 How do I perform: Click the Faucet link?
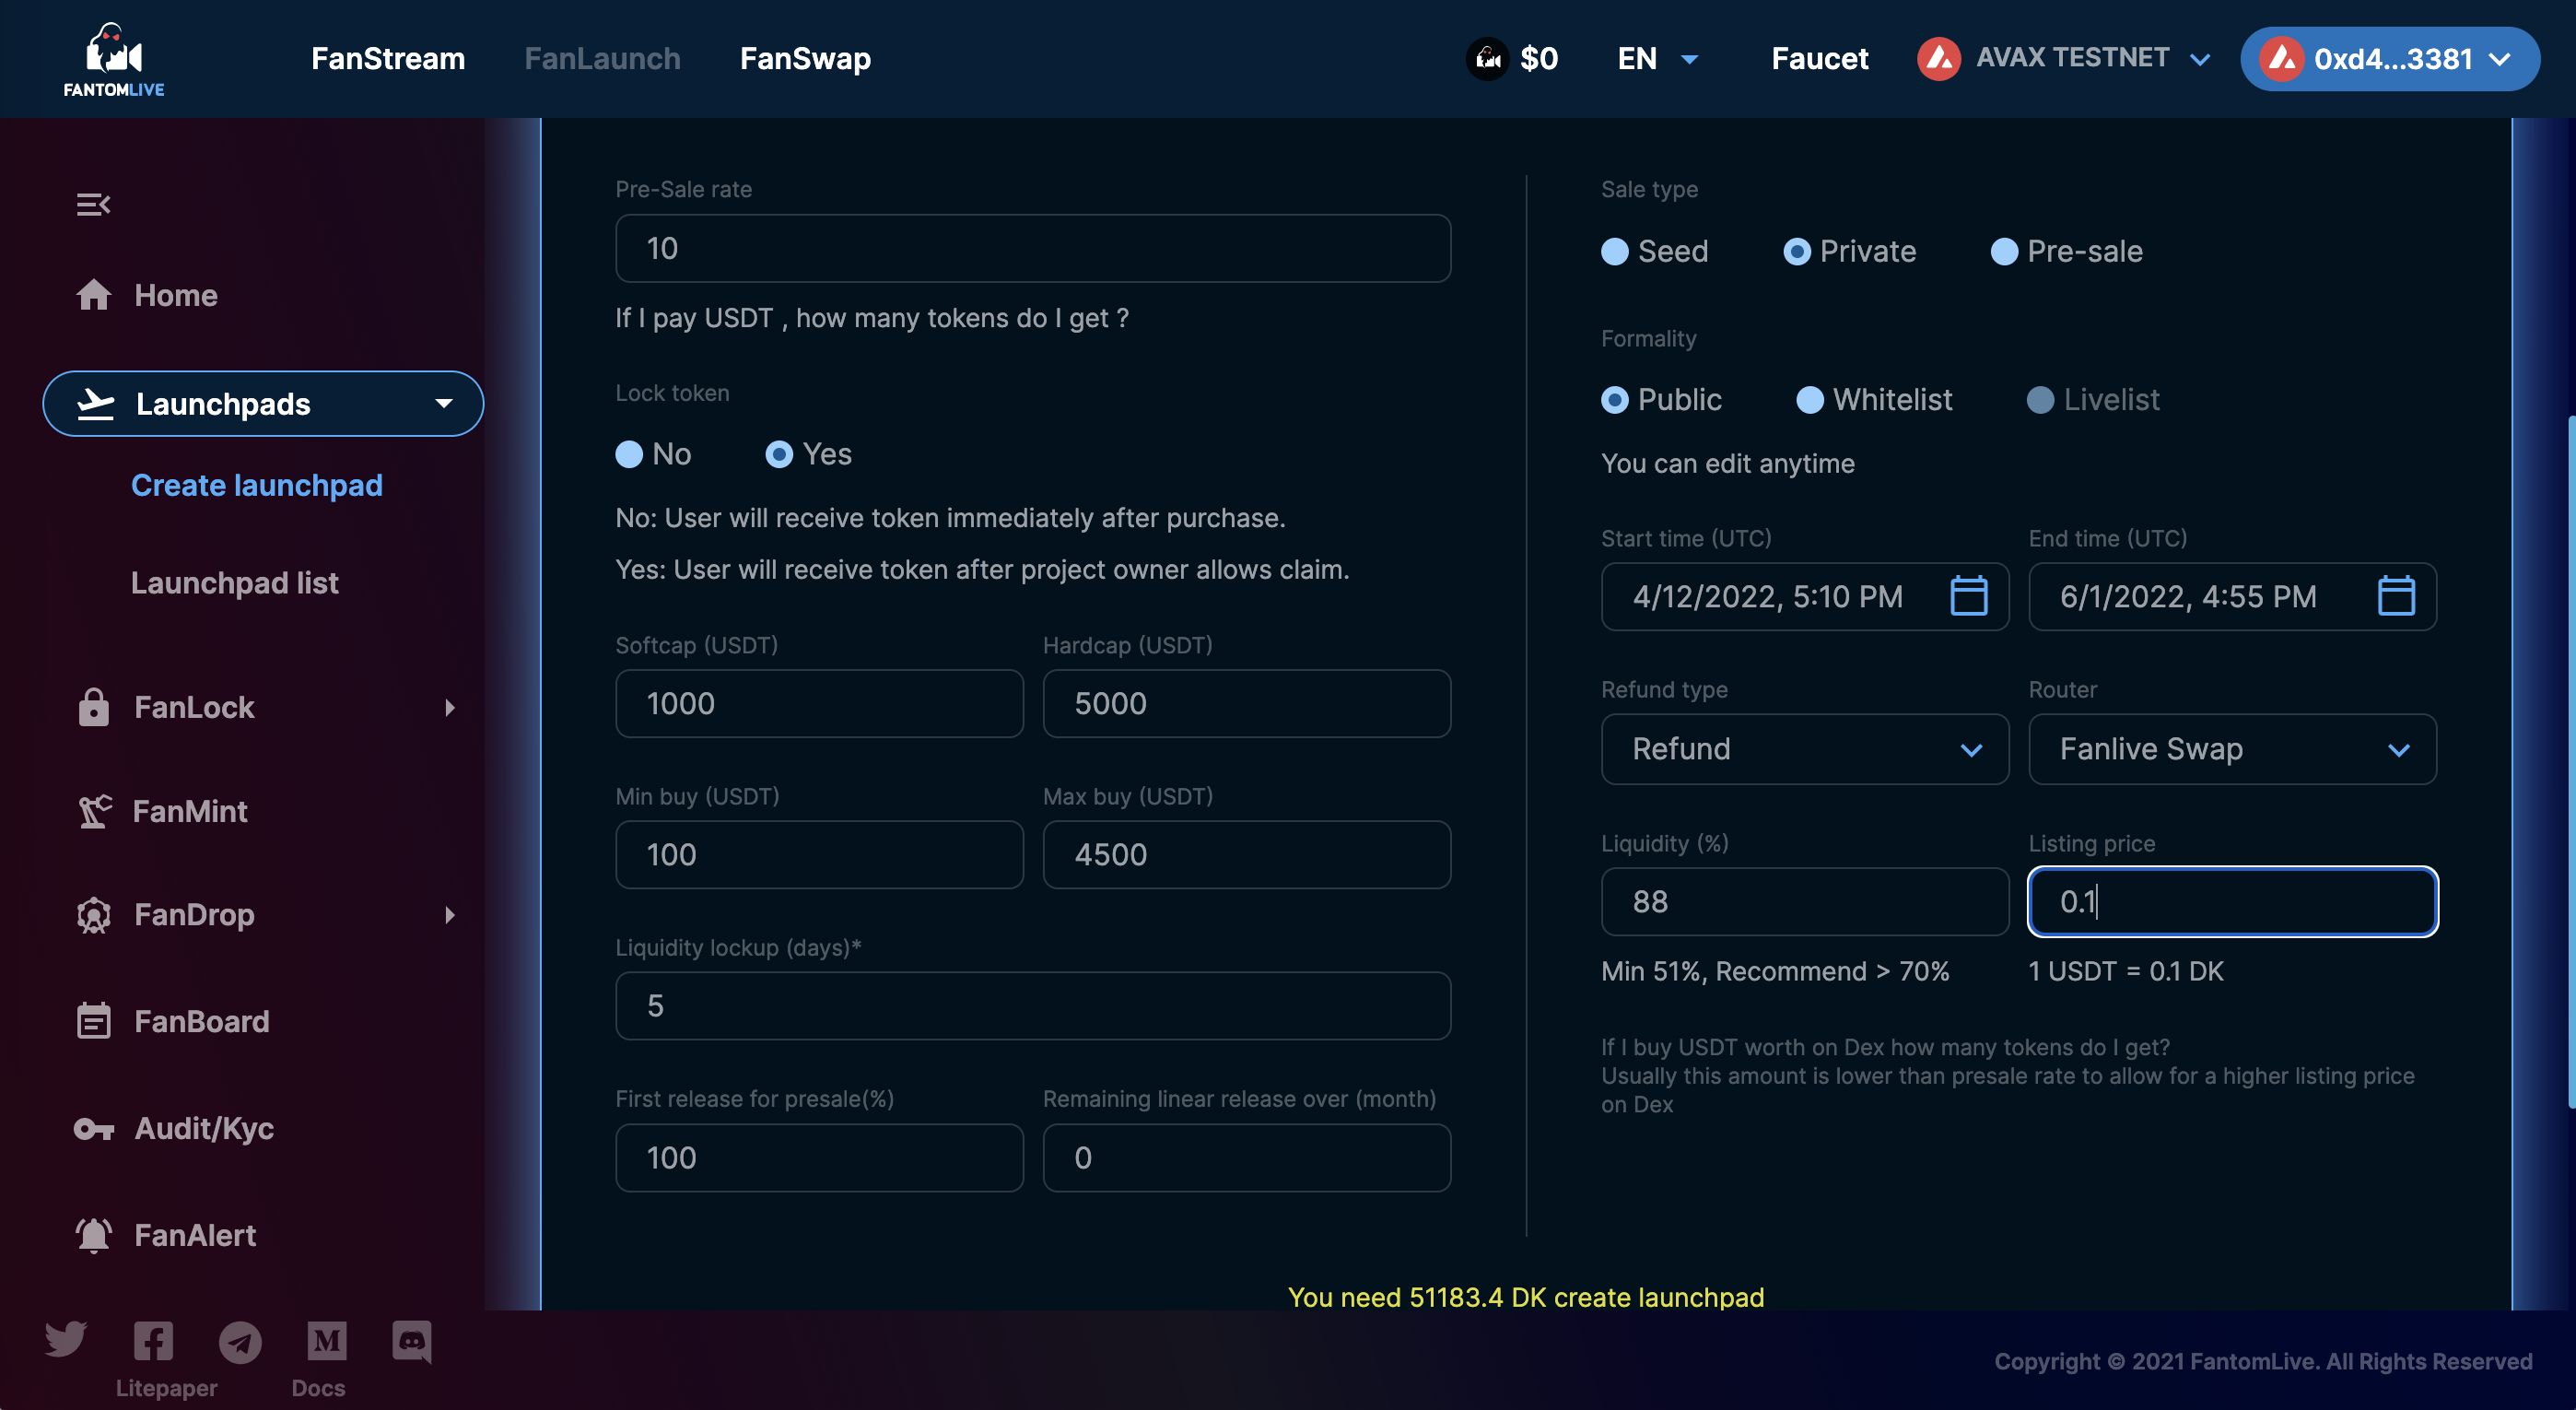(x=1819, y=58)
